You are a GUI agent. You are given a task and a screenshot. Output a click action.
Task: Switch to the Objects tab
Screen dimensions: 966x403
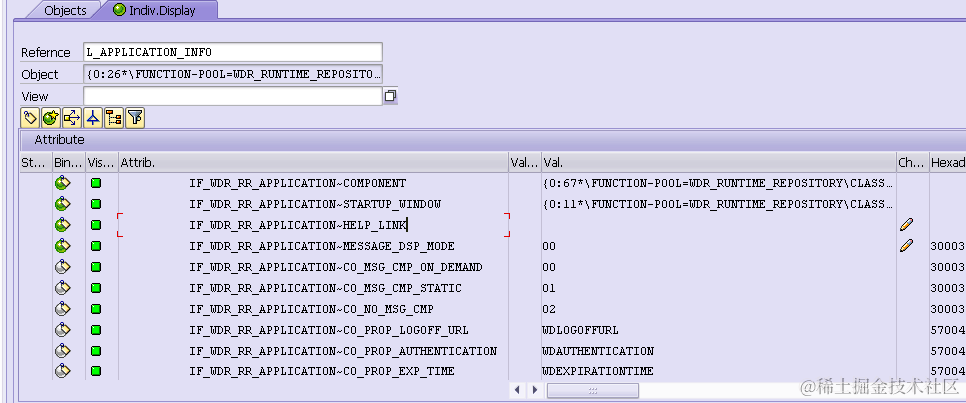(x=65, y=10)
